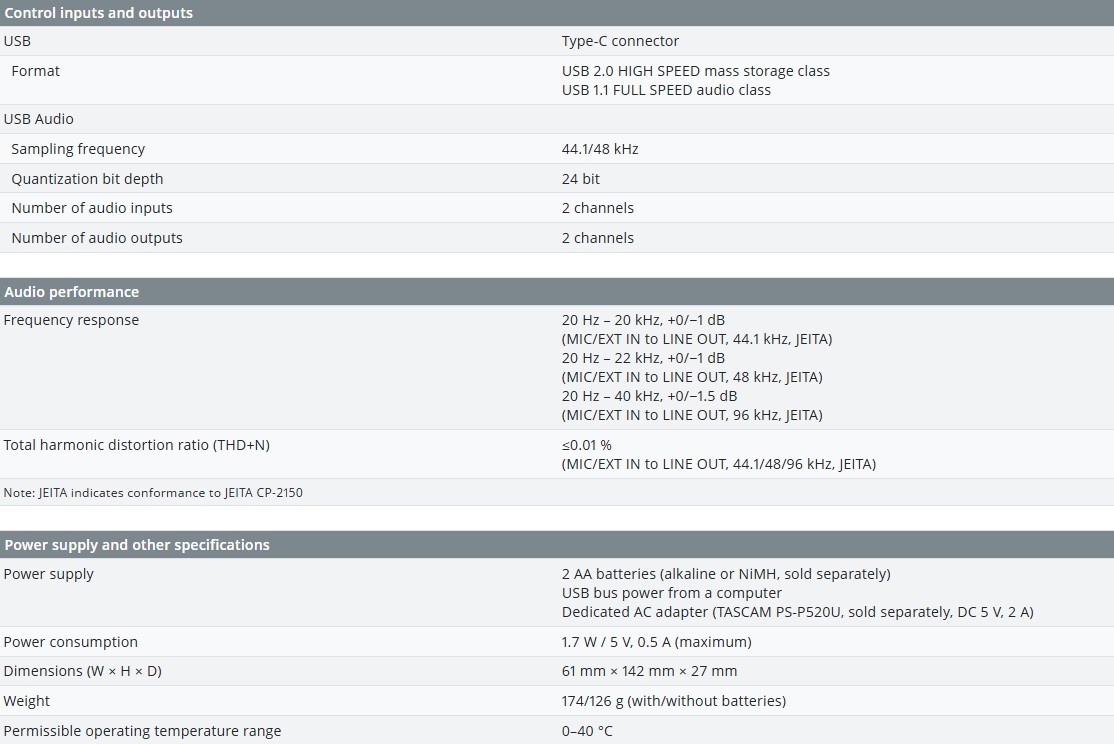The width and height of the screenshot is (1114, 744).
Task: Click the "Control inputs and outputs" section header
Action: [99, 13]
